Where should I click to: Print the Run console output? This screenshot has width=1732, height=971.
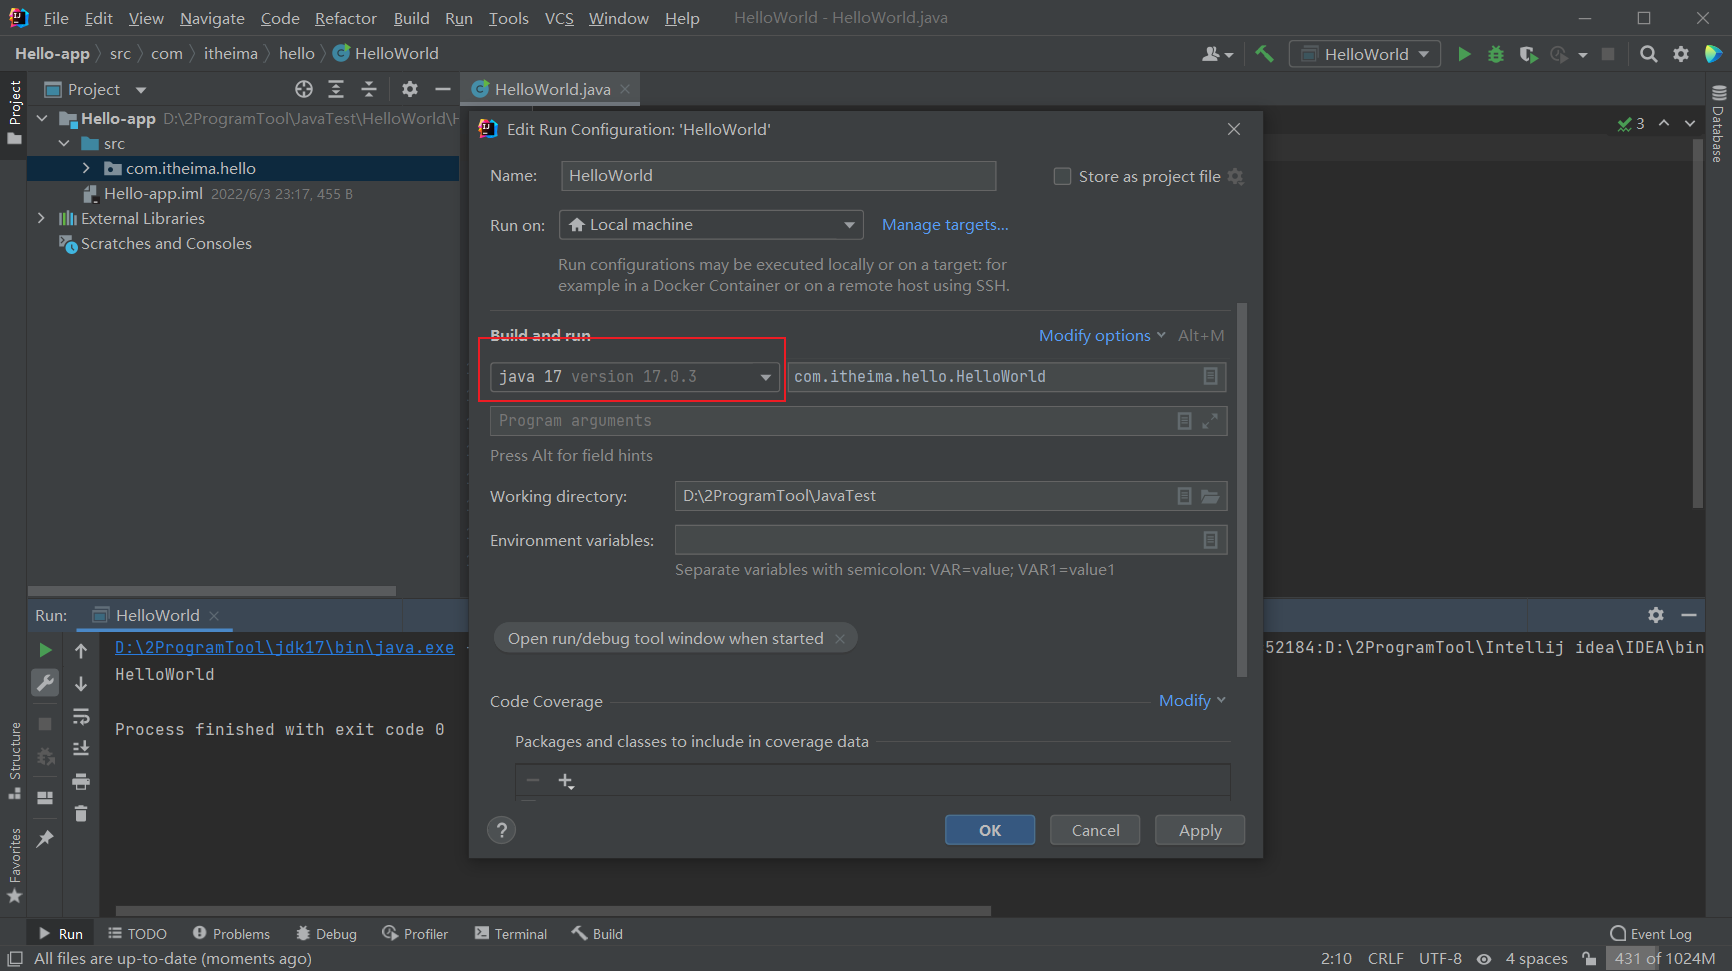pyautogui.click(x=81, y=781)
